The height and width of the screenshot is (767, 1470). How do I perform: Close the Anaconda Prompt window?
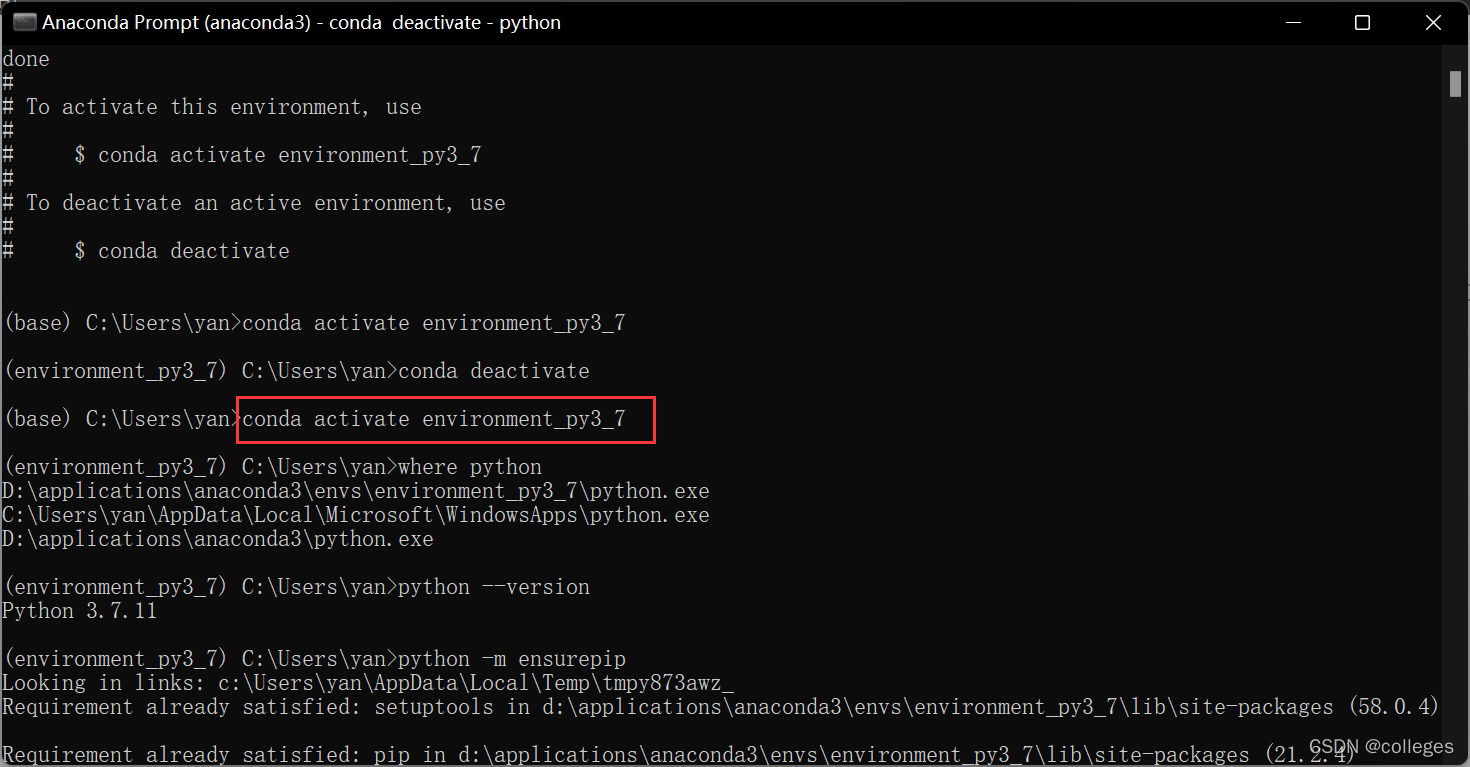[1434, 22]
